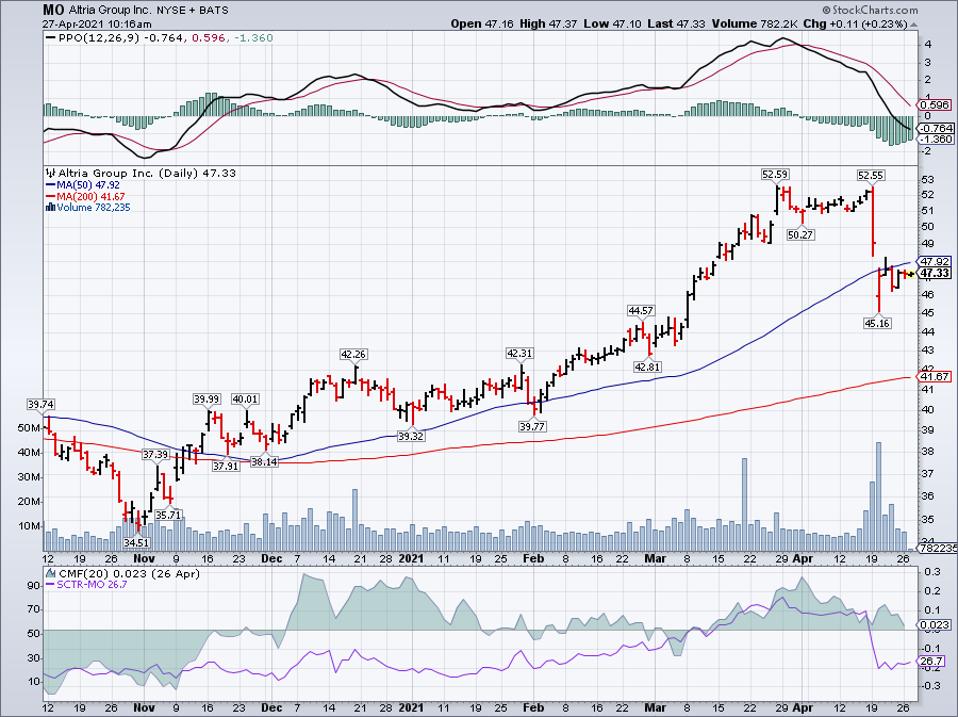Click the 0.596 PPO signal axis tag
Image resolution: width=958 pixels, height=717 pixels.
935,105
